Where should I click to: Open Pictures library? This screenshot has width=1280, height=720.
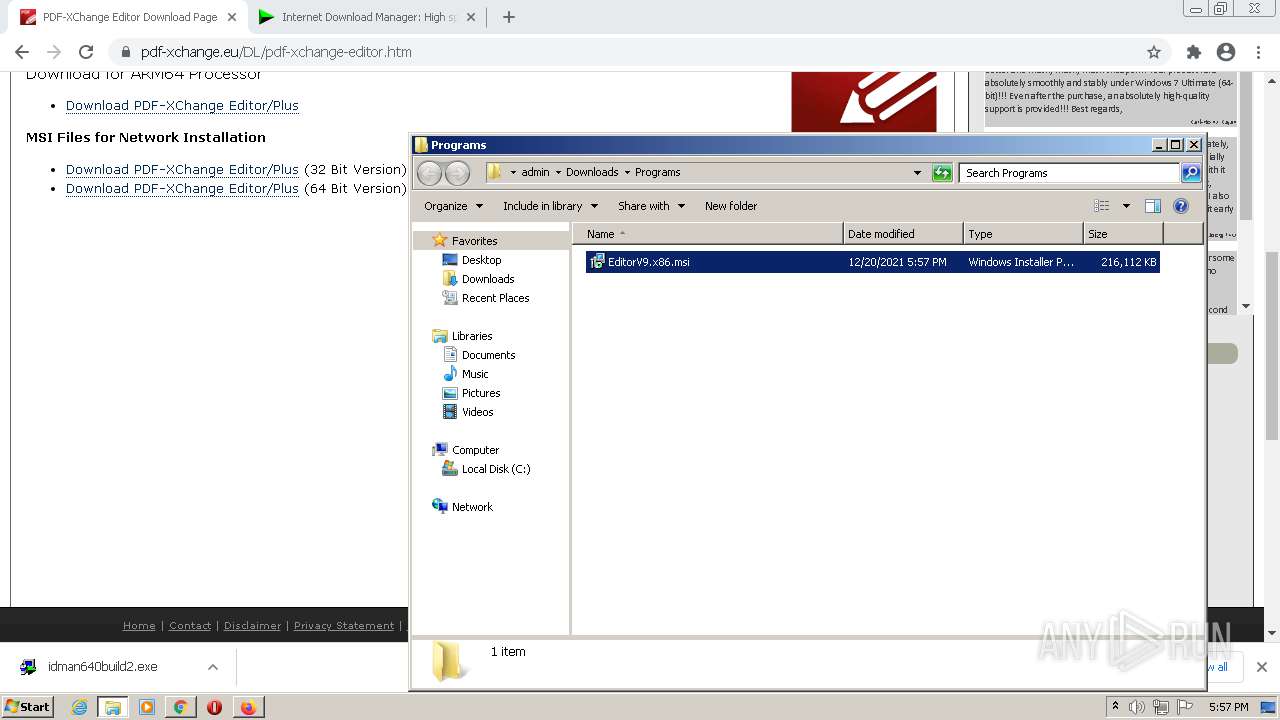point(481,393)
